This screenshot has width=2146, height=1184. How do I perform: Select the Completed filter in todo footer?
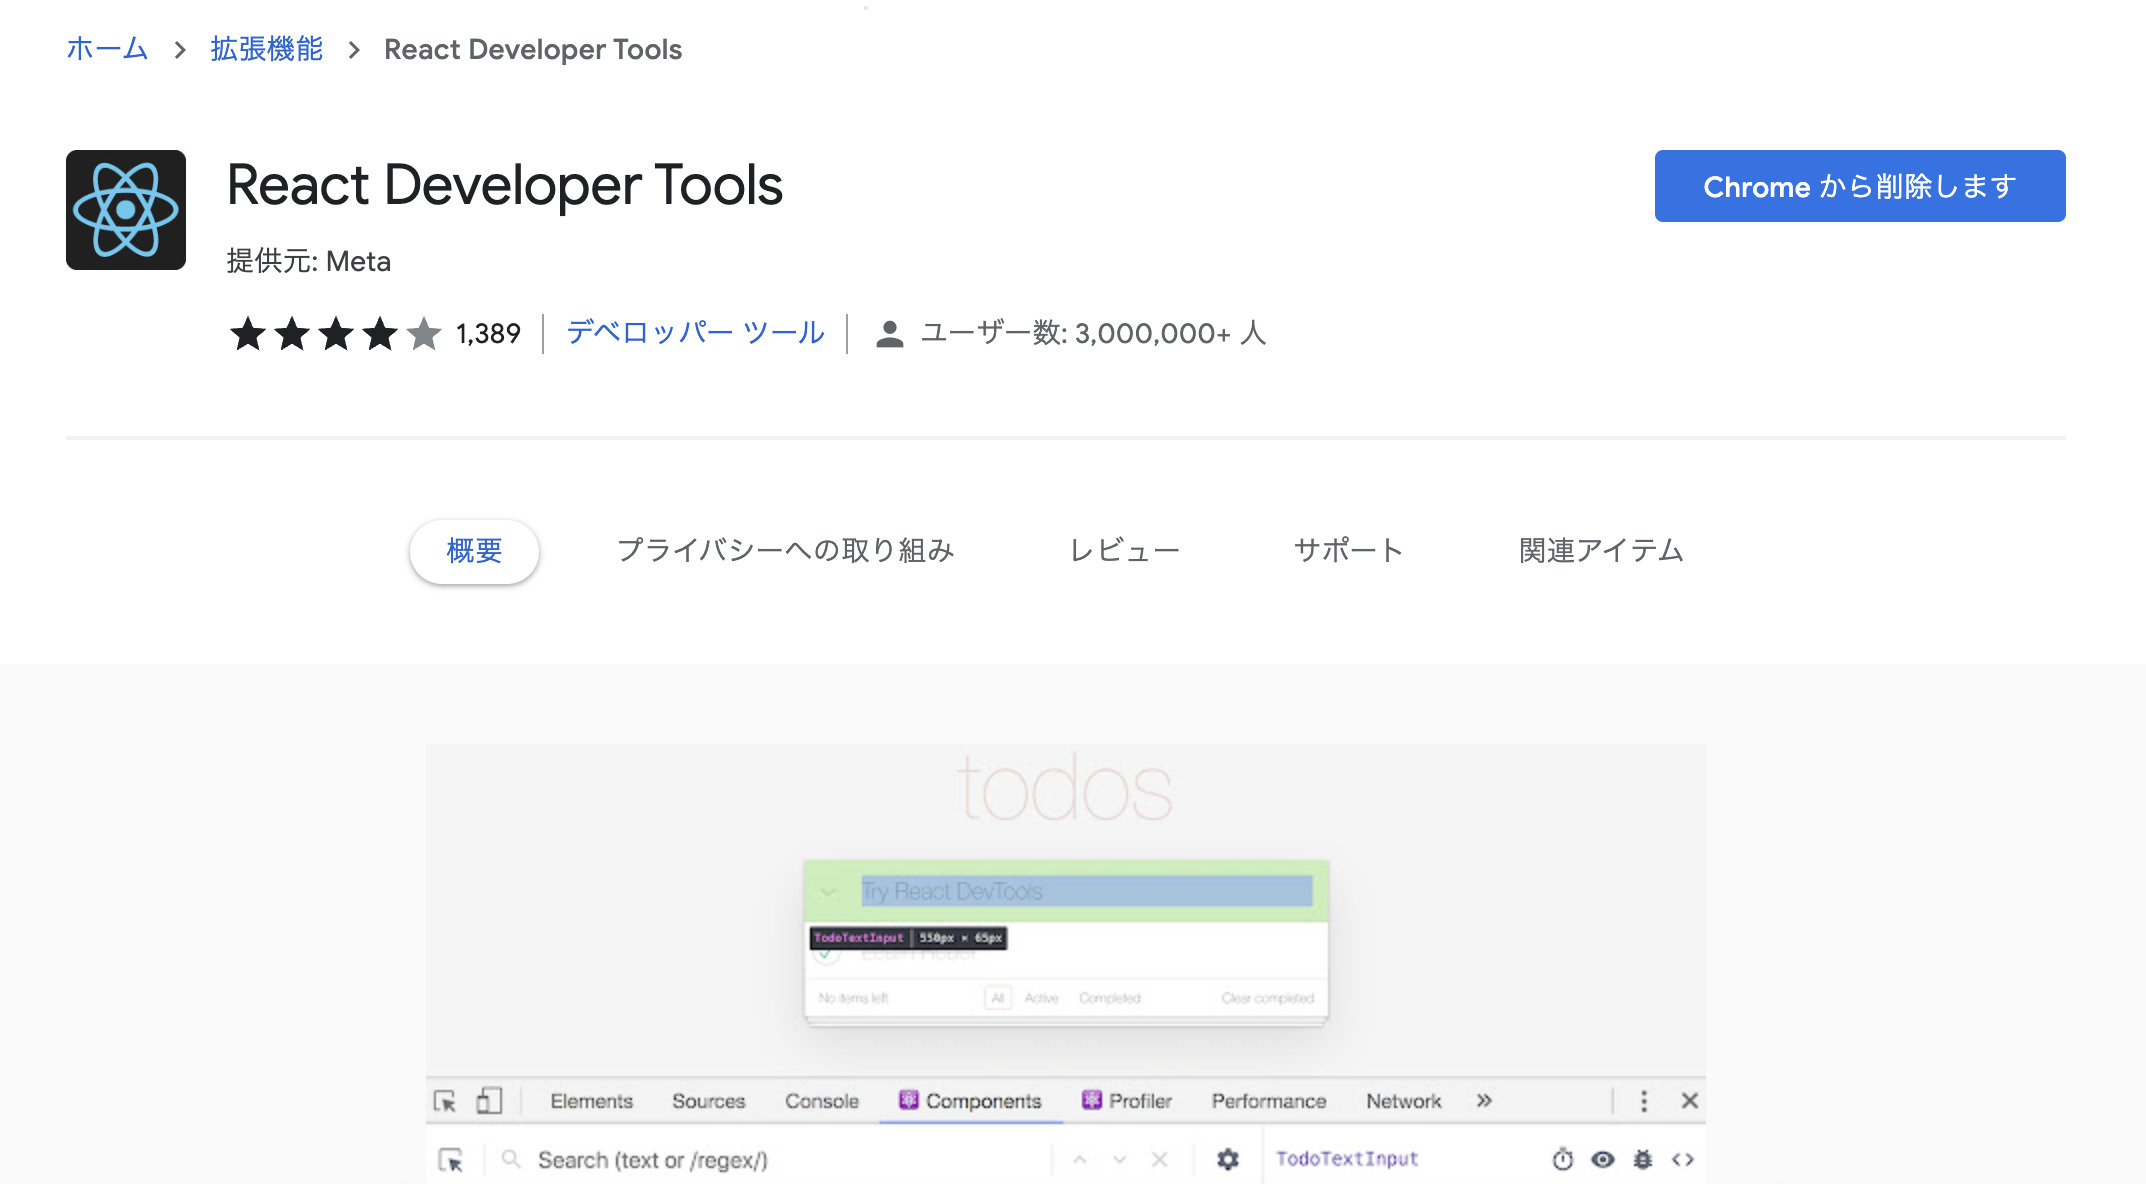point(1110,998)
